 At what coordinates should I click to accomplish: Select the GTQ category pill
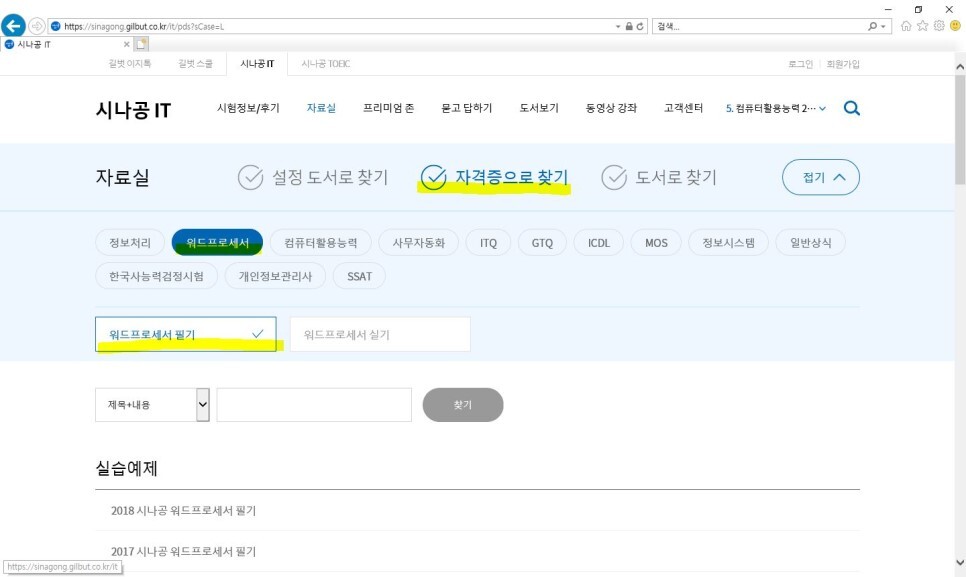click(542, 243)
